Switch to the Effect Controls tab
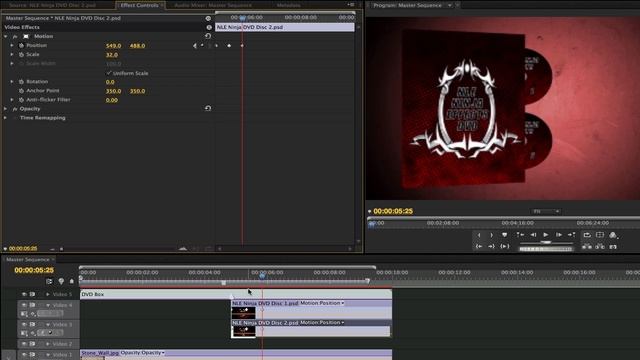 139,5
